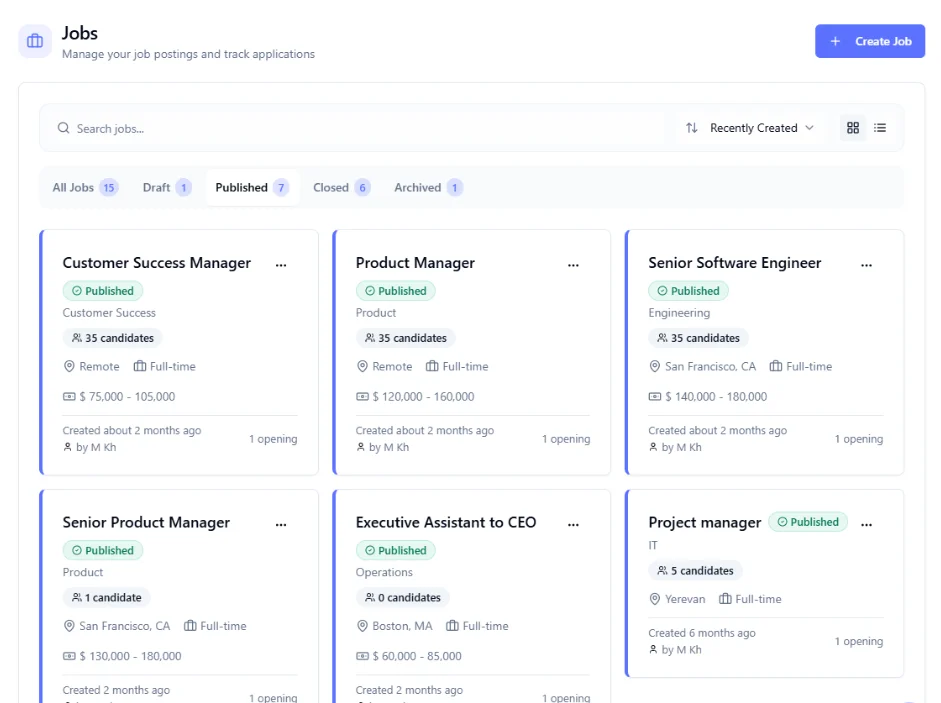This screenshot has height=703, width=941.
Task: Click 5 candidates badge on Project manager
Action: pyautogui.click(x=695, y=570)
